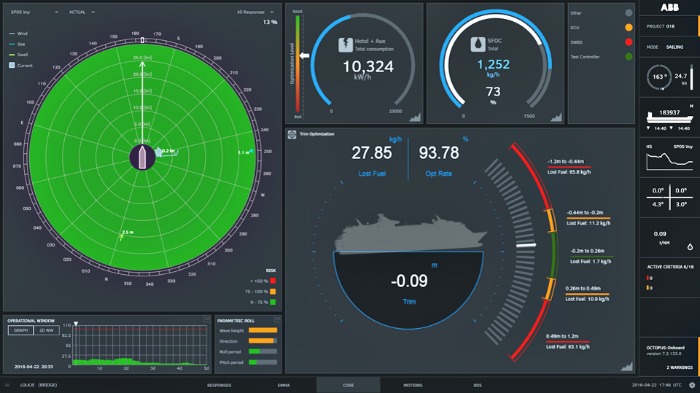
Task: Click the Wave height orange bar
Action: point(262,330)
